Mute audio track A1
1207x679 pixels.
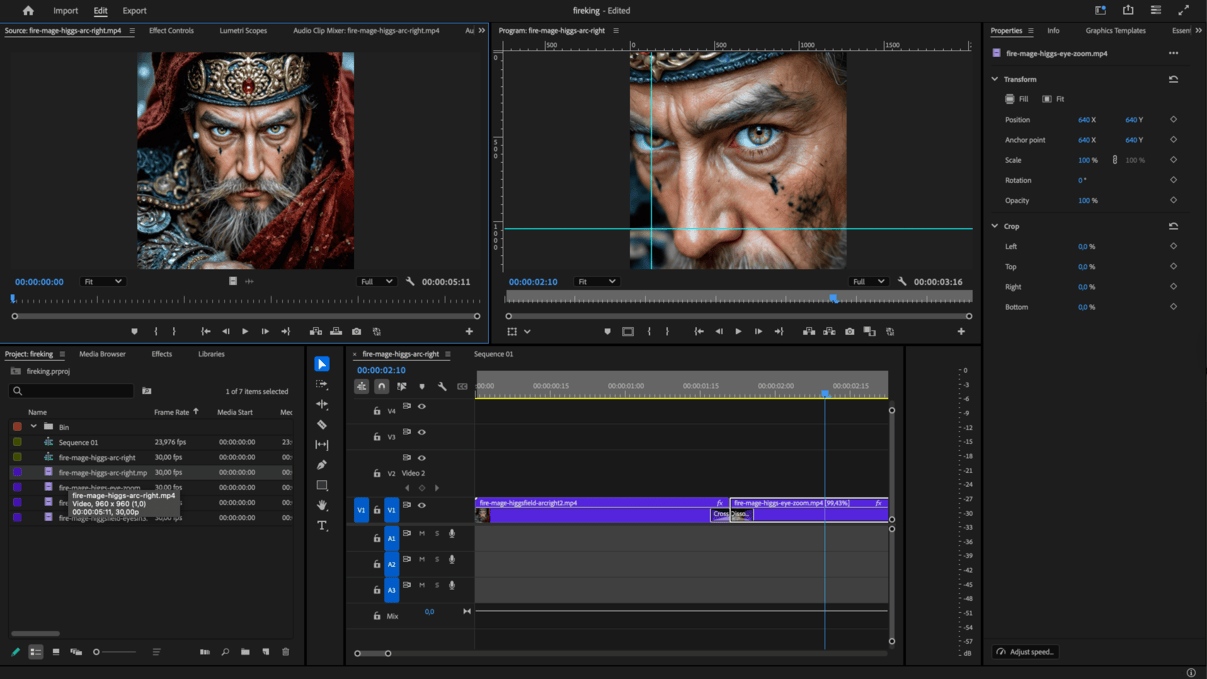coord(422,534)
